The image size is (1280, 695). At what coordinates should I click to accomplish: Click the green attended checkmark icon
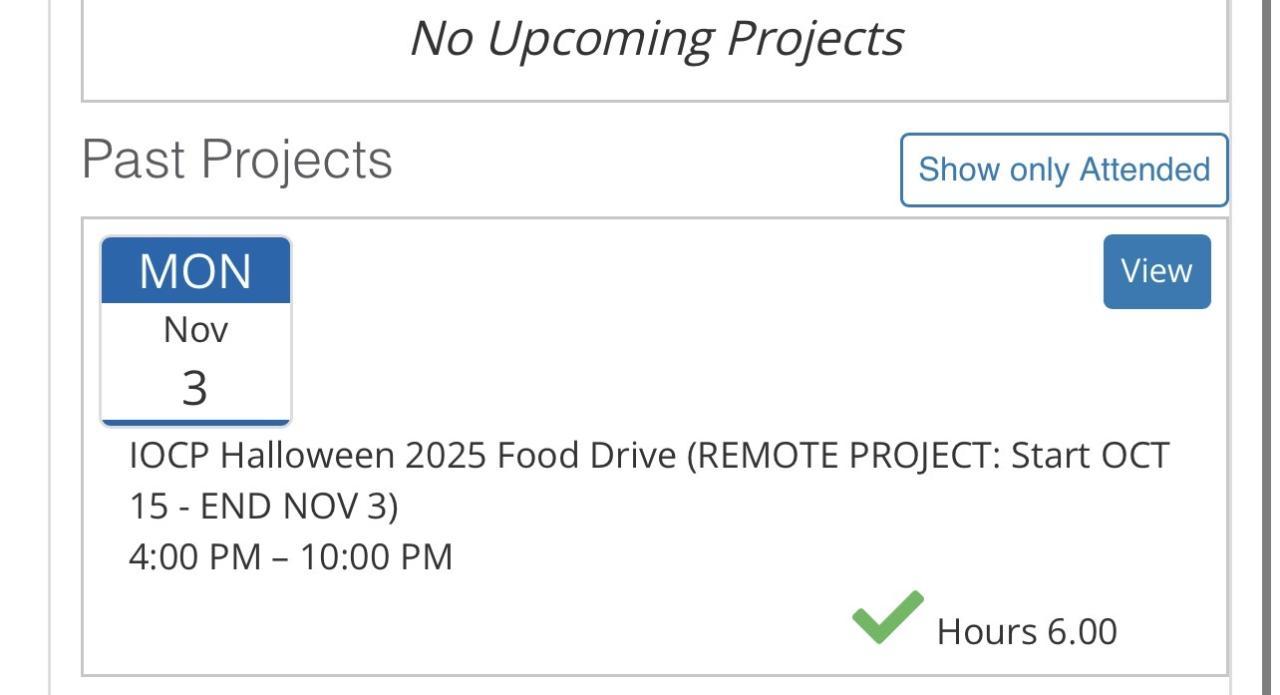pyautogui.click(x=887, y=618)
